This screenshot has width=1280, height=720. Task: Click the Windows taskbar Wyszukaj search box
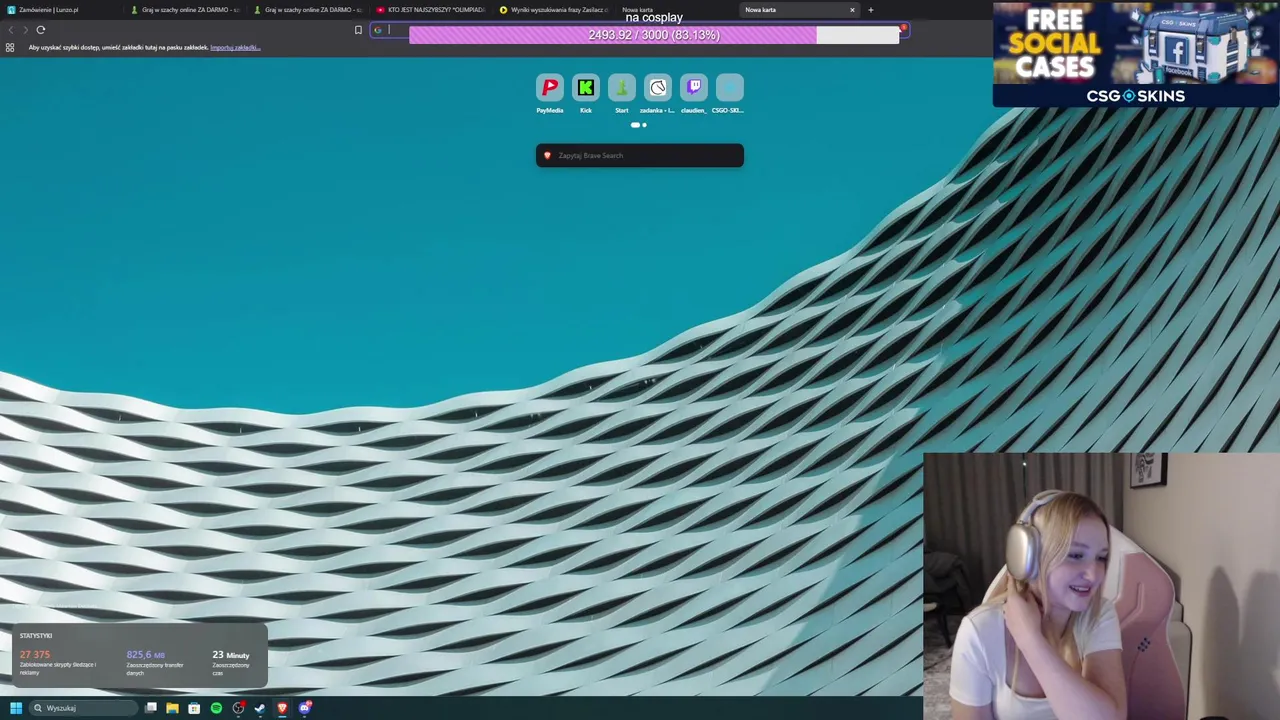84,708
